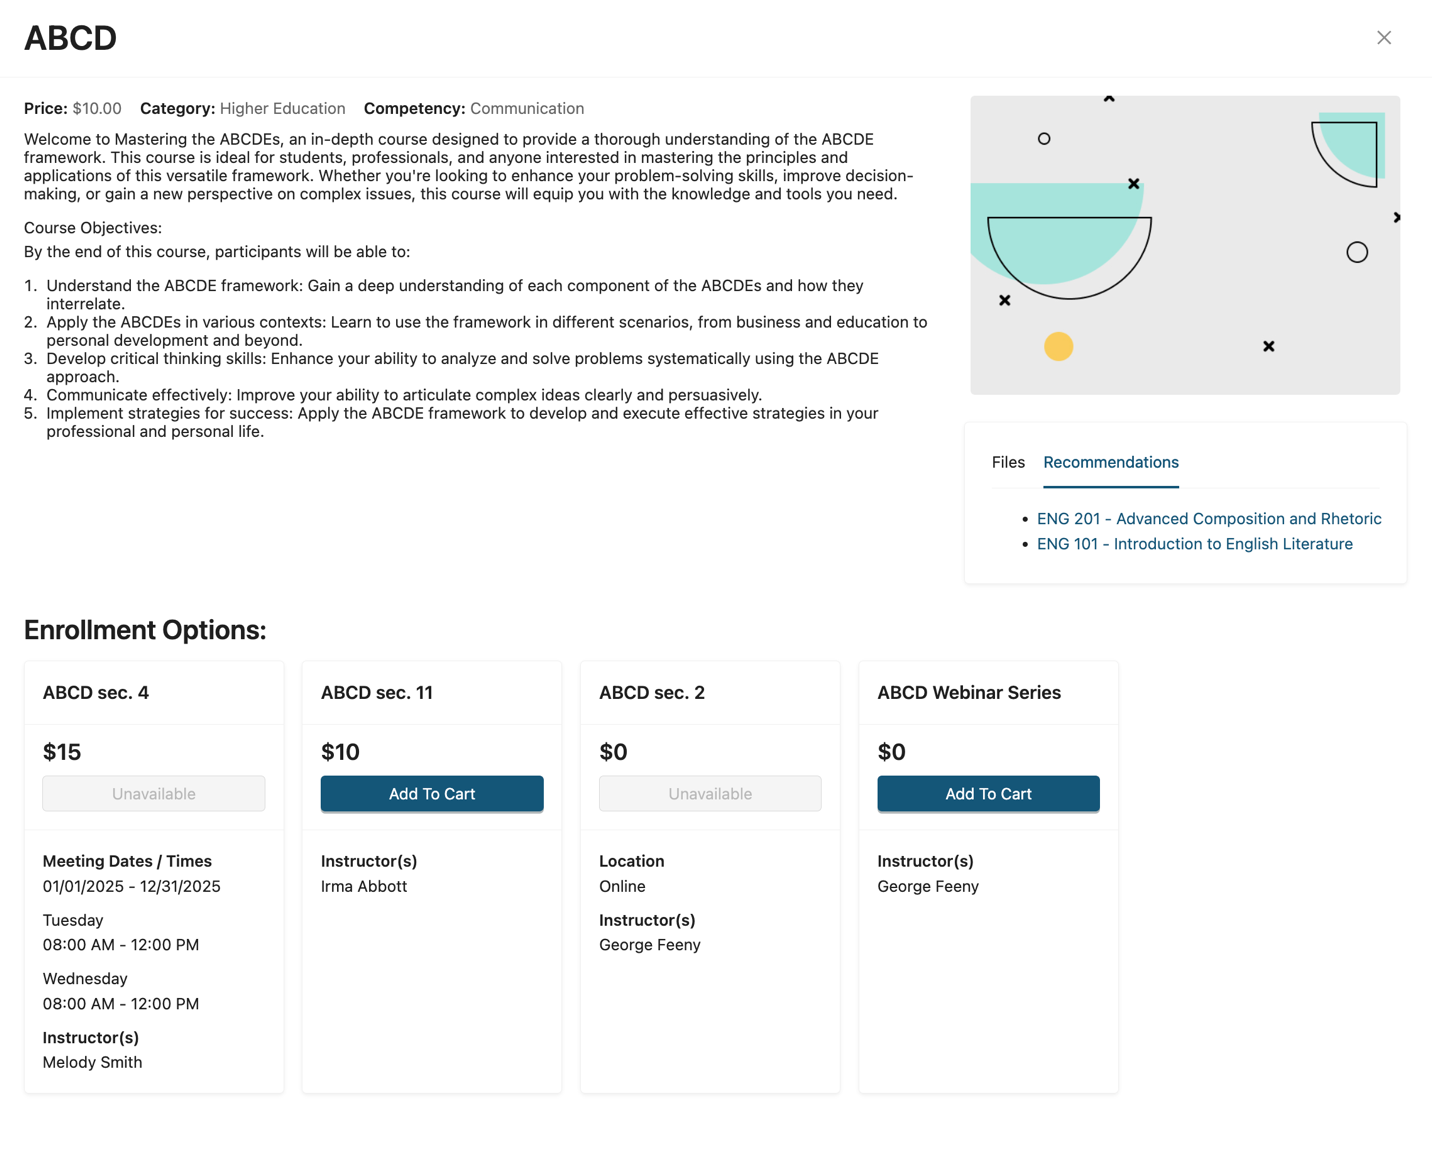Image resolution: width=1432 pixels, height=1149 pixels.
Task: Add ABCD Webinar Series to cart
Action: point(987,794)
